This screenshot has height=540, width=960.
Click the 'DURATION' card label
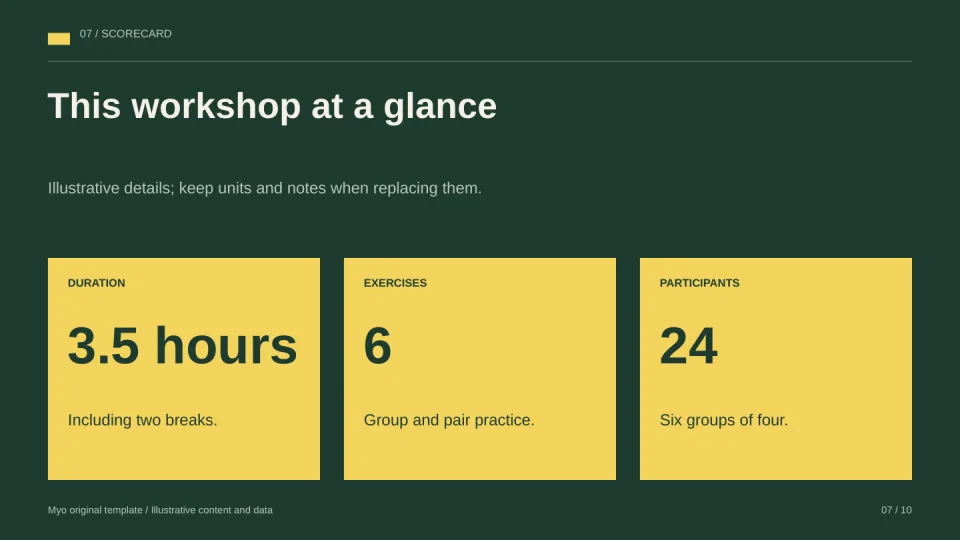[x=96, y=283]
